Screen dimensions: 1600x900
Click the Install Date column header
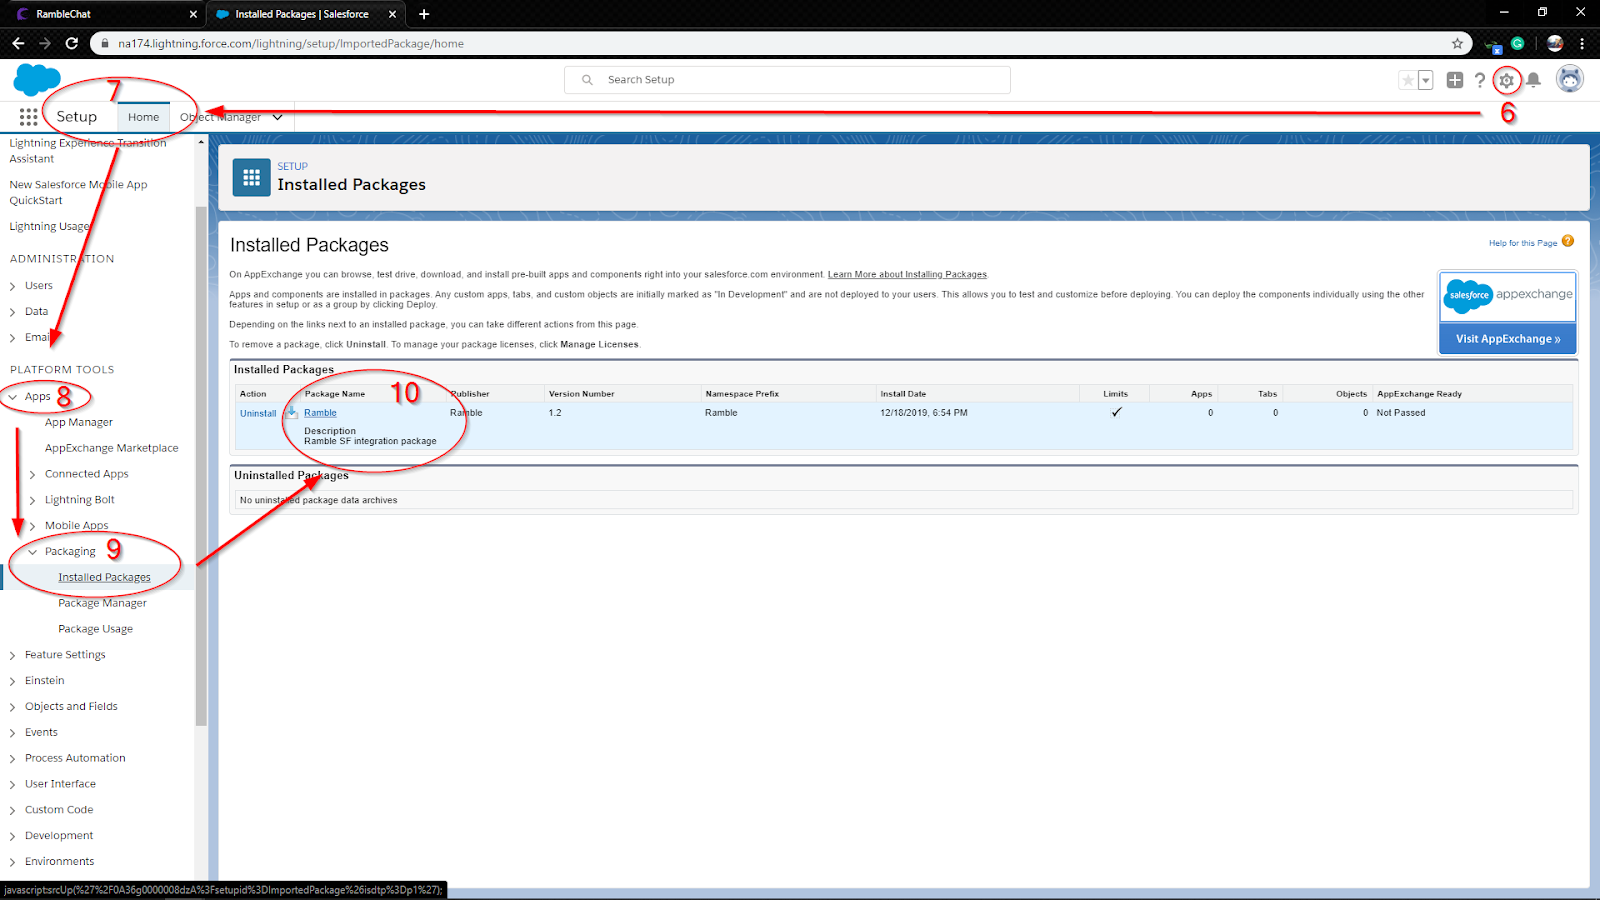(903, 394)
